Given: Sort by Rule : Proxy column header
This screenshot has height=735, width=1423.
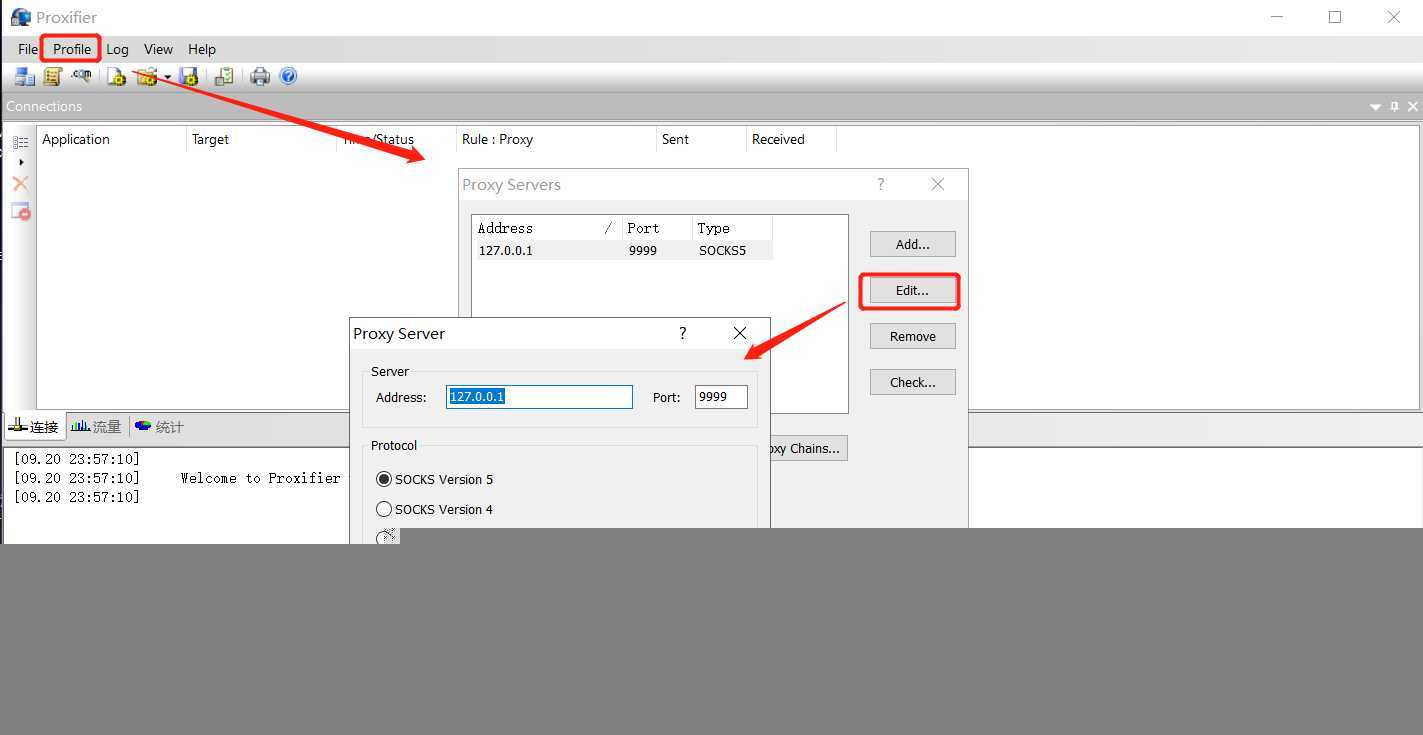Looking at the screenshot, I should point(556,139).
